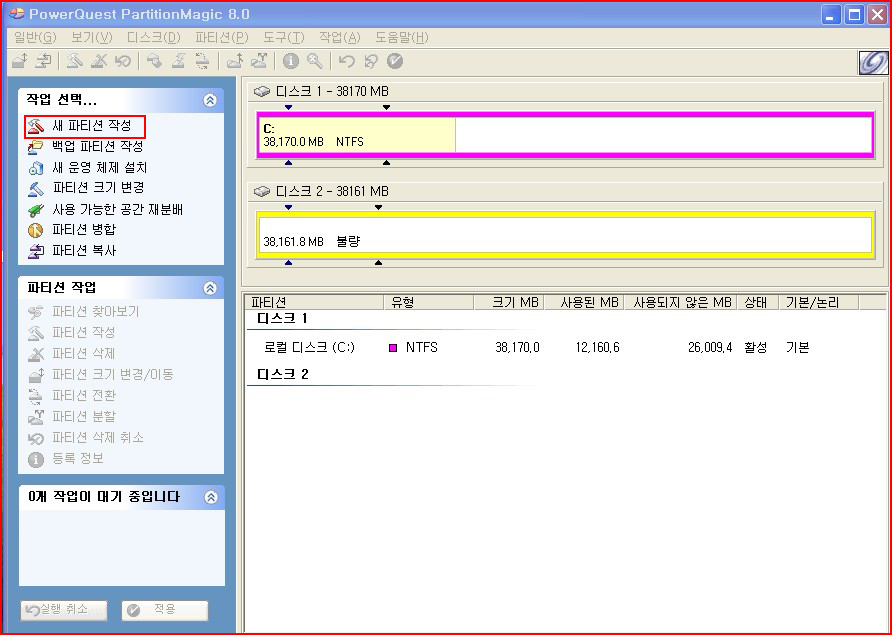Click the 백업 파티션 작성 folder icon
892x635 pixels.
click(36, 147)
